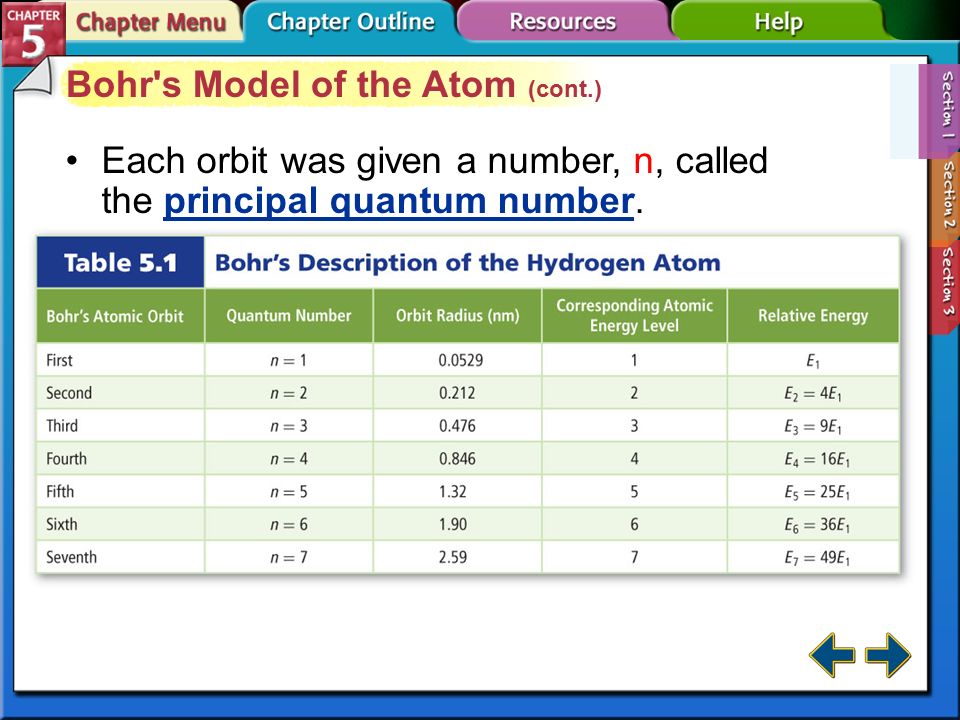Image resolution: width=960 pixels, height=720 pixels.
Task: Click the E4 = 16E1 cell
Action: (813, 459)
